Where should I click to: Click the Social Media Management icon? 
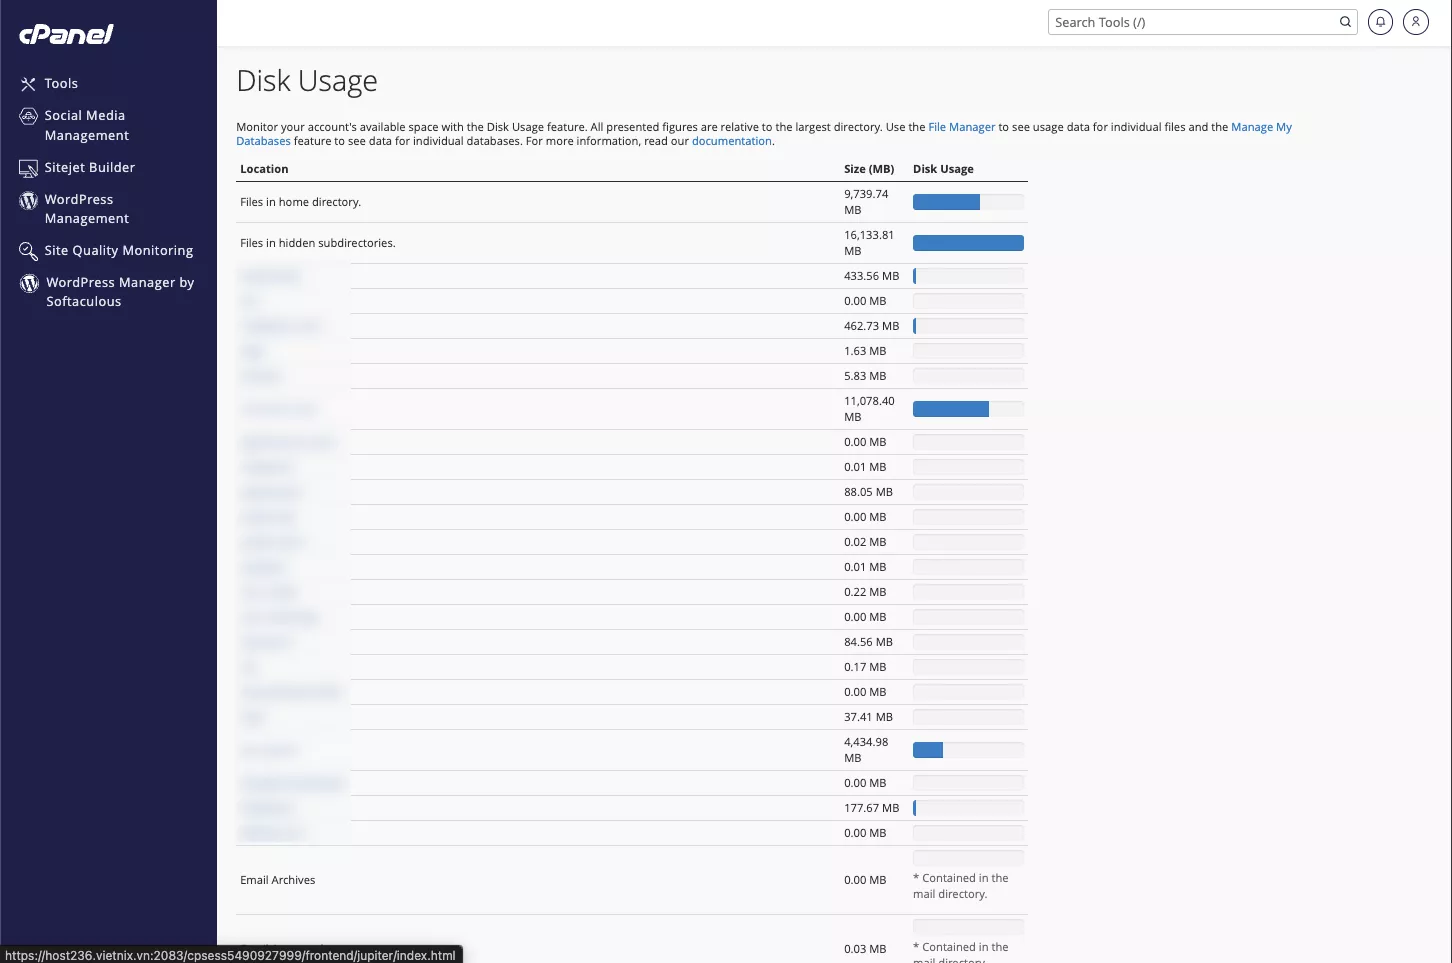coord(28,117)
